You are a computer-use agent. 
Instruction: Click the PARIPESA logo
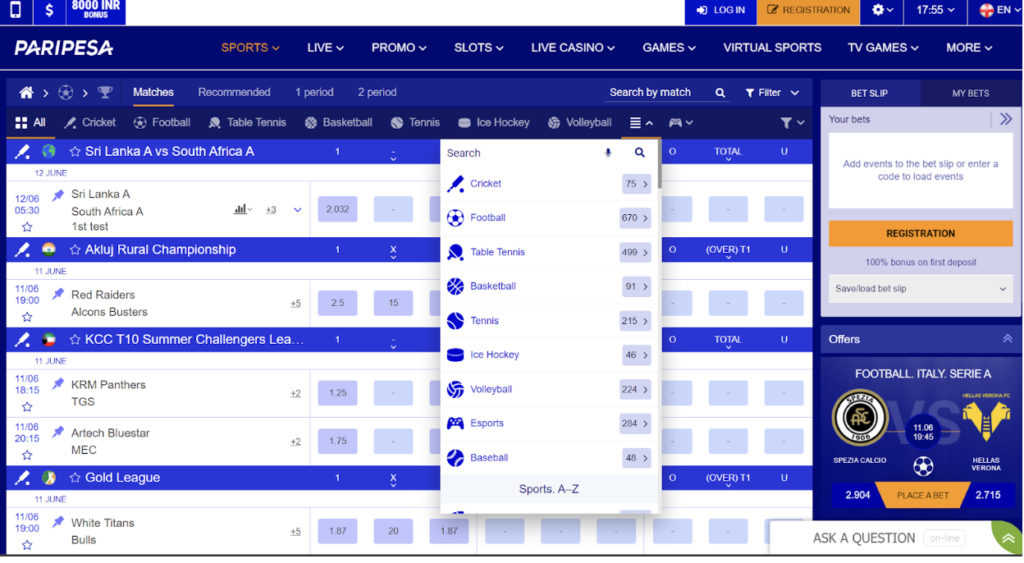tap(63, 48)
